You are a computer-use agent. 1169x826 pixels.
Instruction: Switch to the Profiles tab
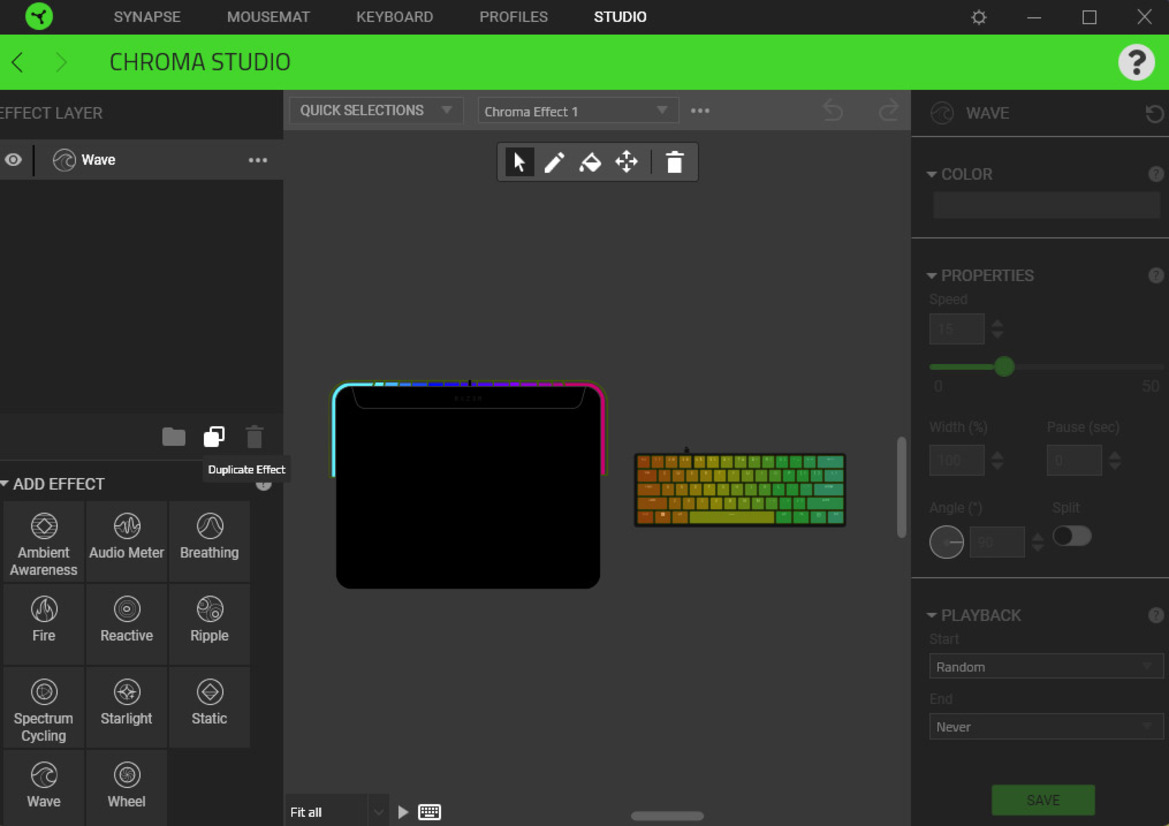click(514, 16)
